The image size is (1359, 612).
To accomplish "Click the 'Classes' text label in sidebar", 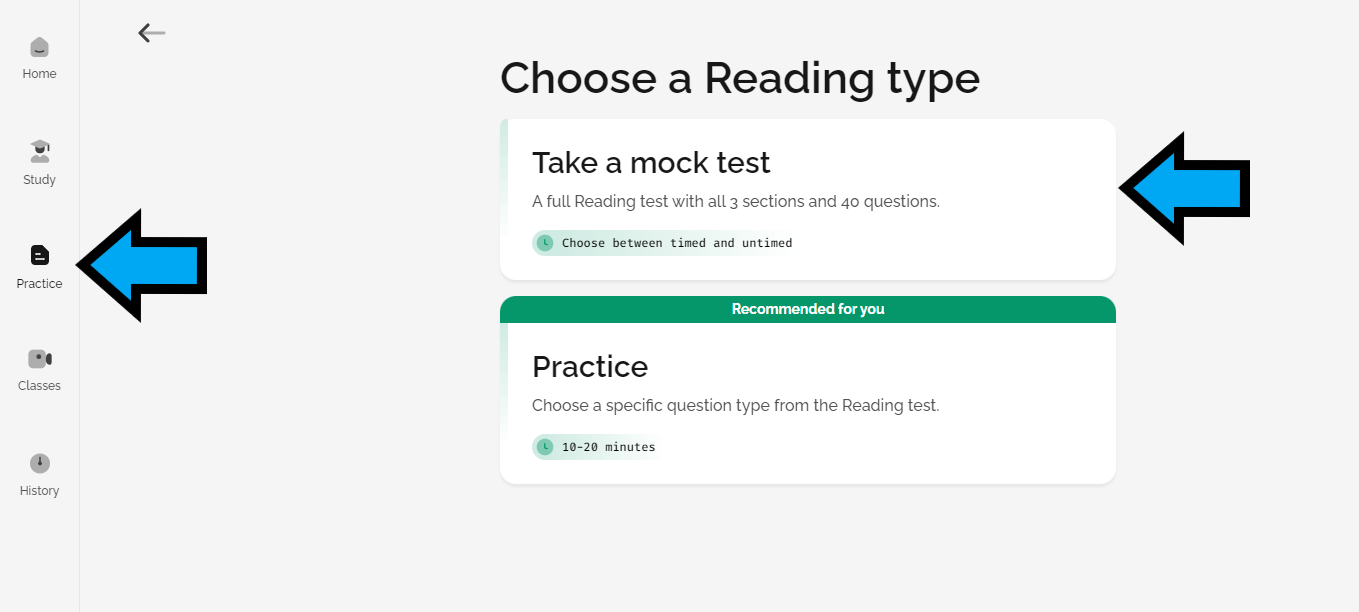I will coord(39,386).
